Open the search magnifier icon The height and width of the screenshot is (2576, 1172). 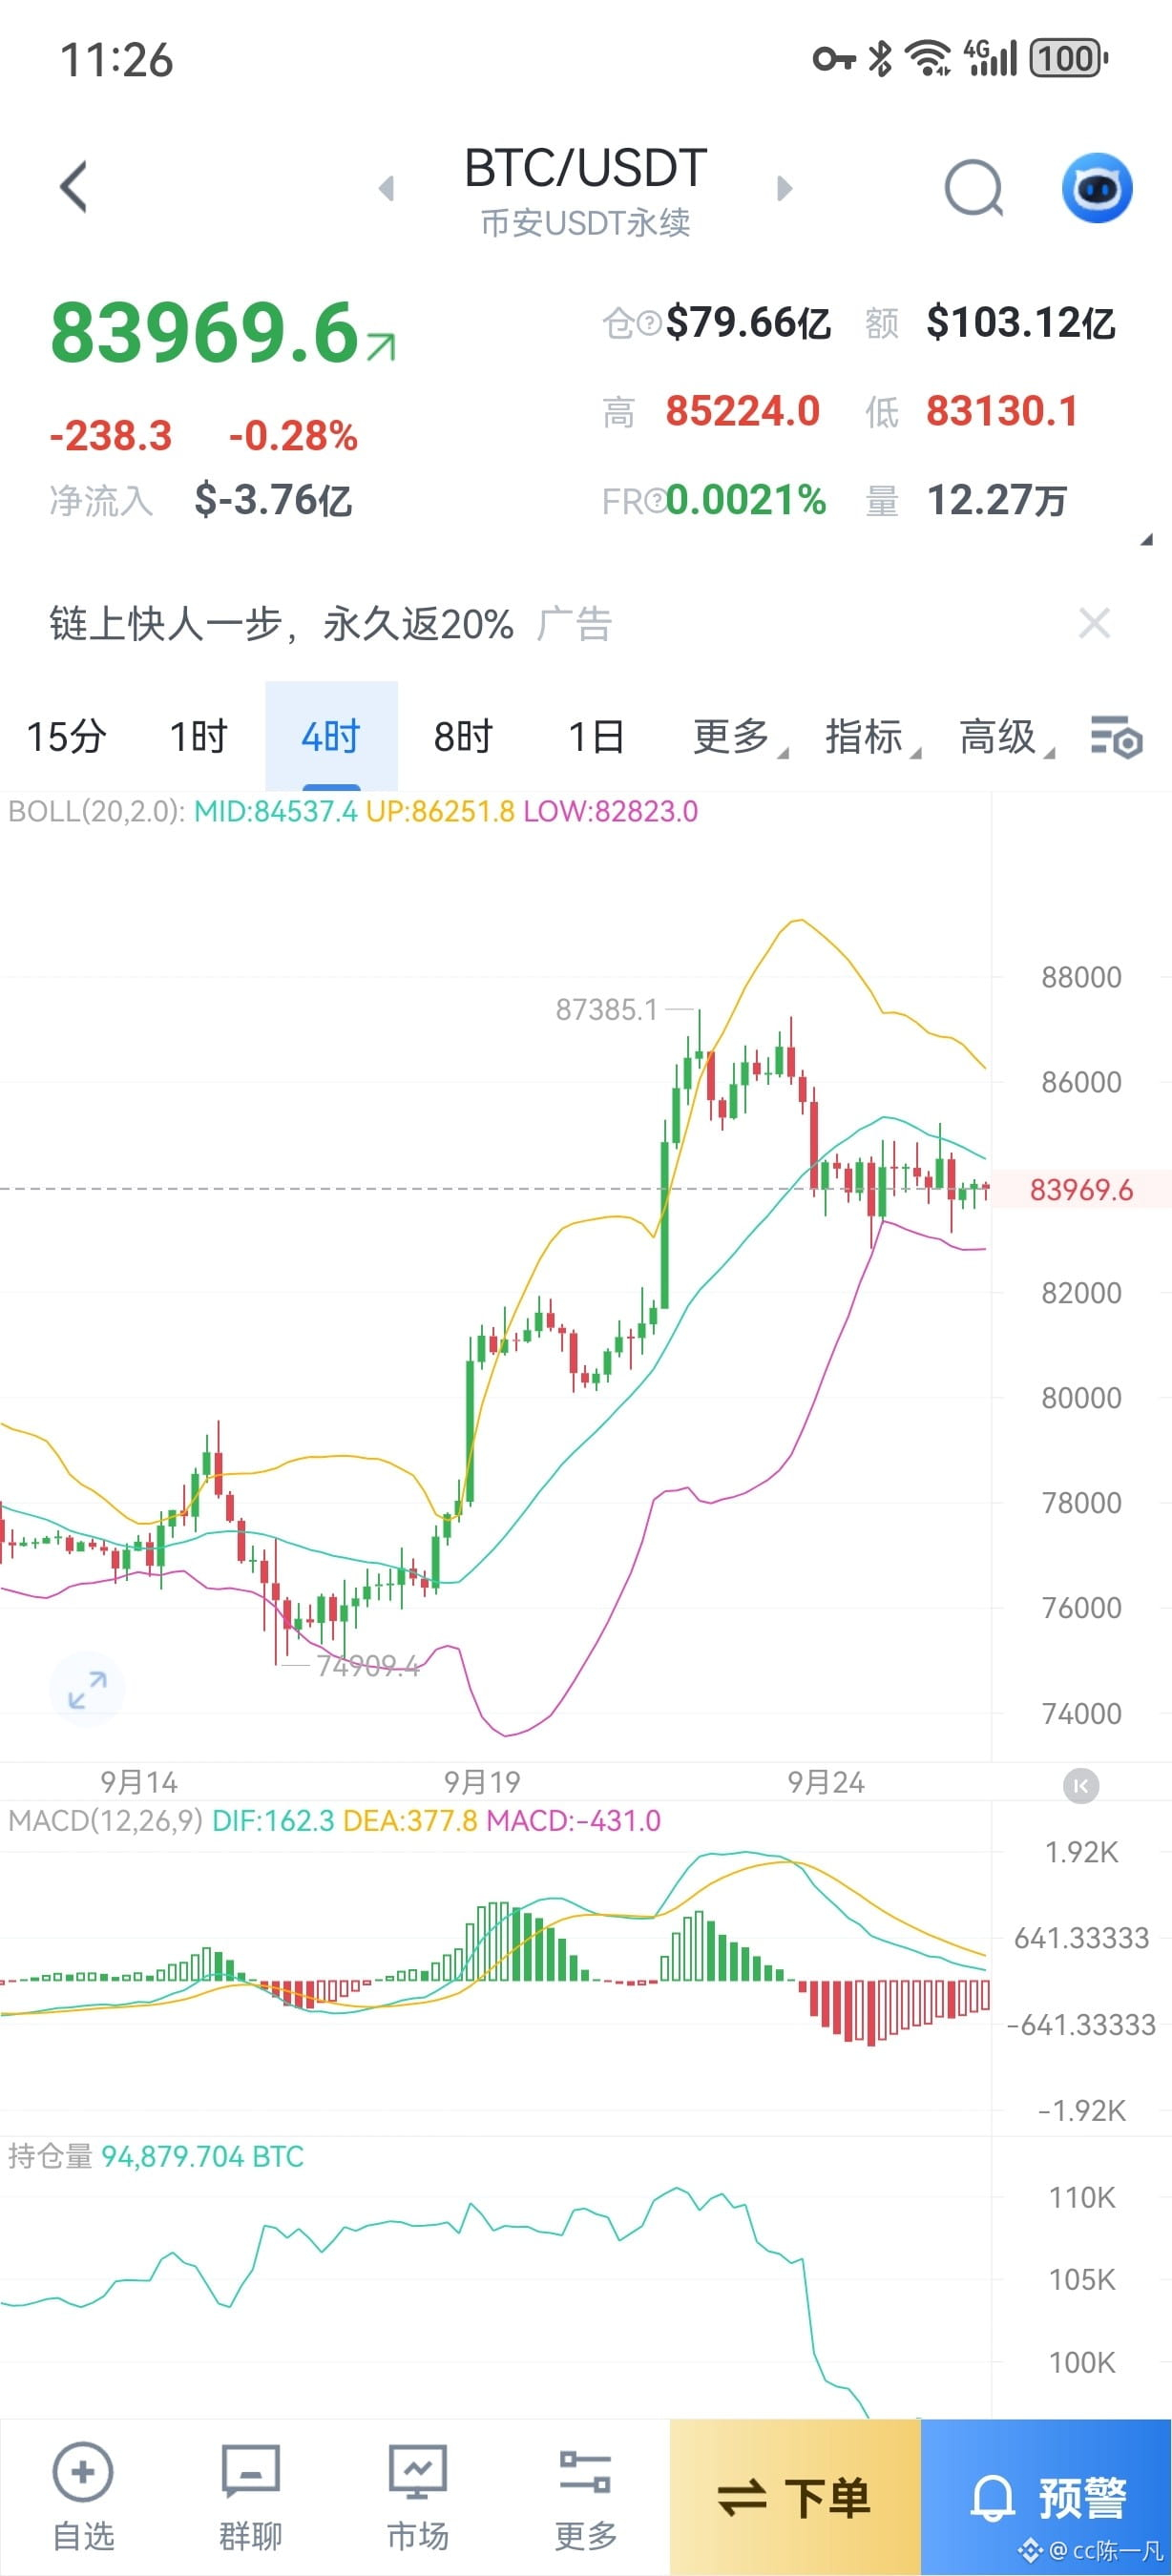[974, 188]
